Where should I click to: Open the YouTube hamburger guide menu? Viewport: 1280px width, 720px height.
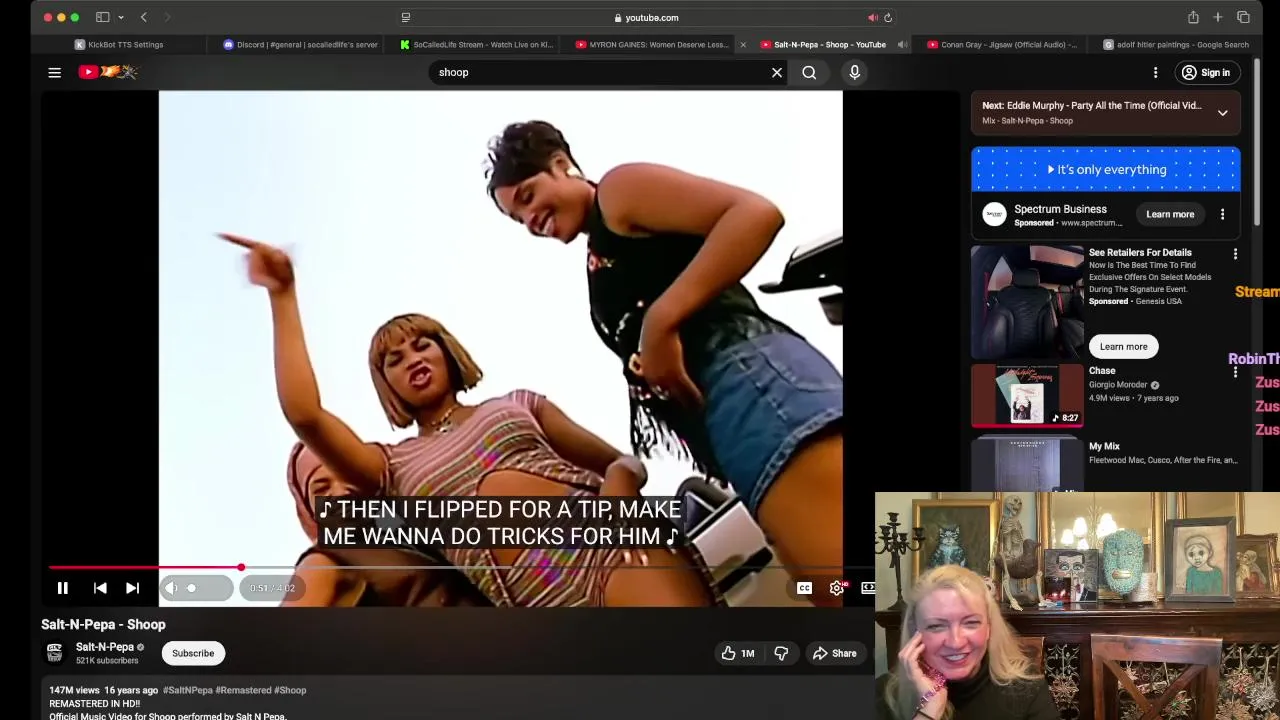coord(55,72)
